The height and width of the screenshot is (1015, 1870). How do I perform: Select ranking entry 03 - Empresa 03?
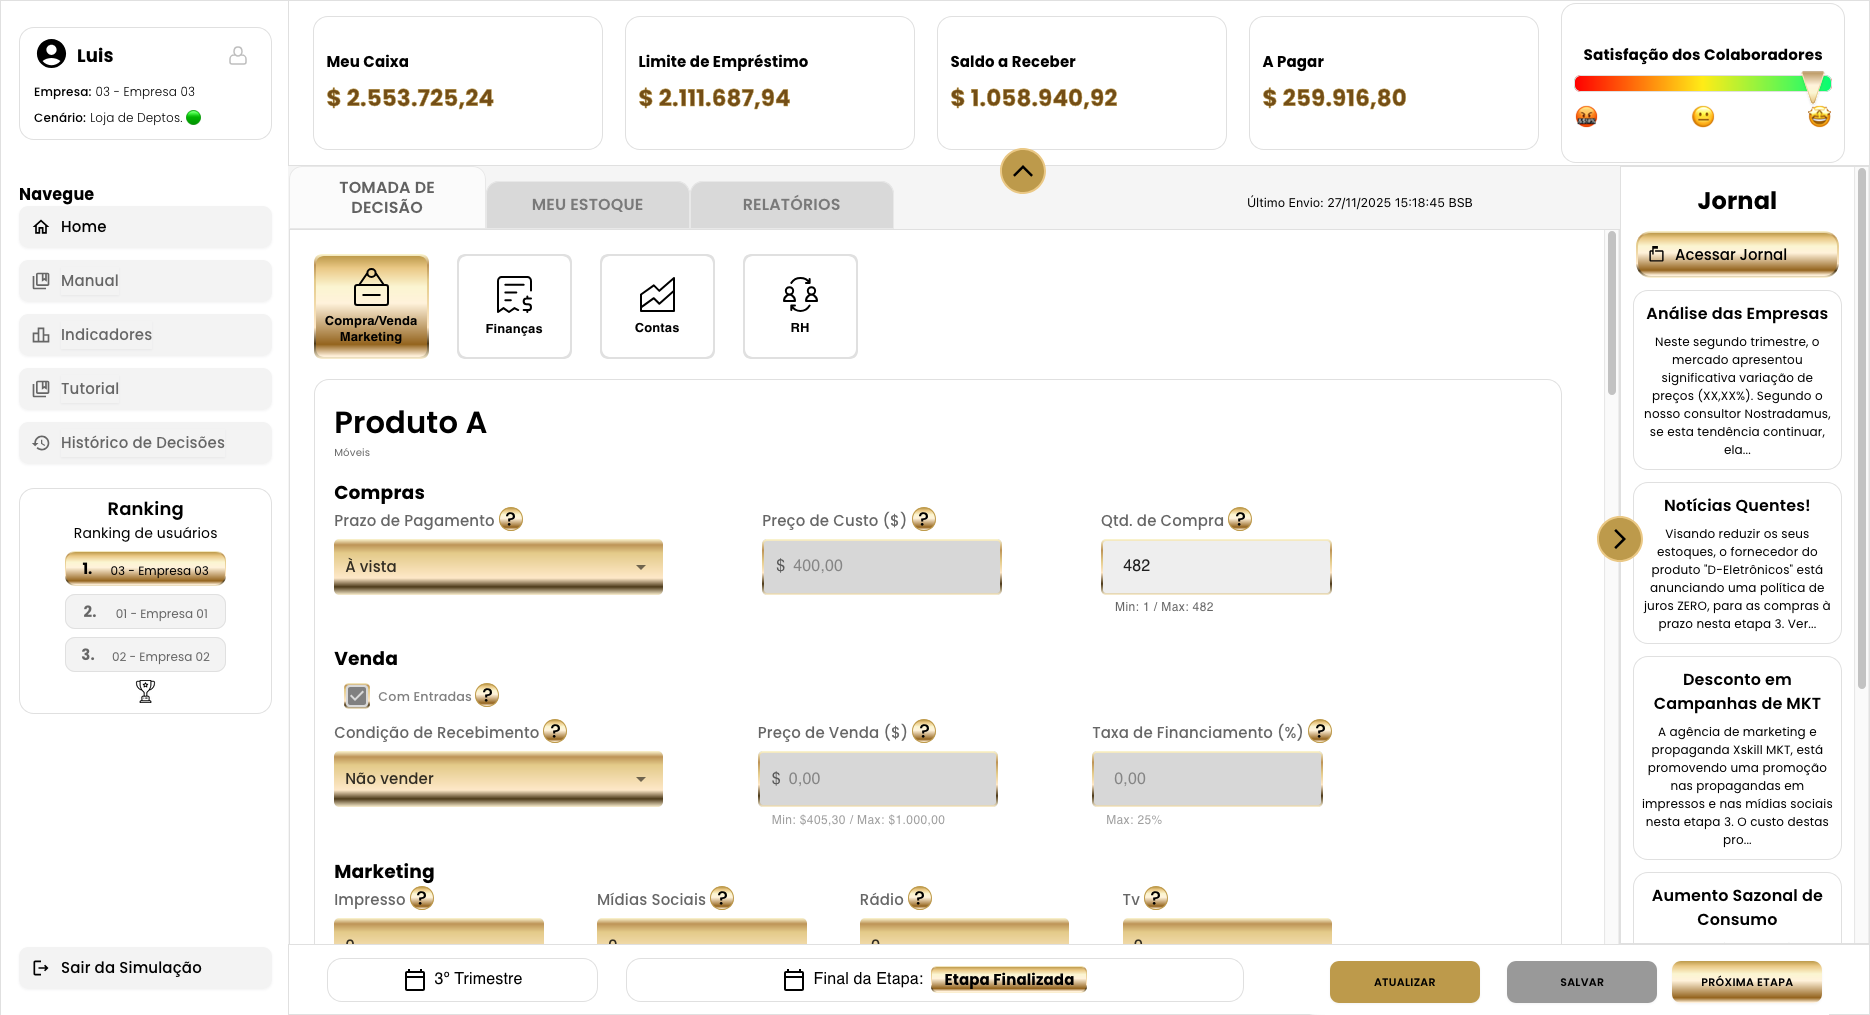click(145, 569)
